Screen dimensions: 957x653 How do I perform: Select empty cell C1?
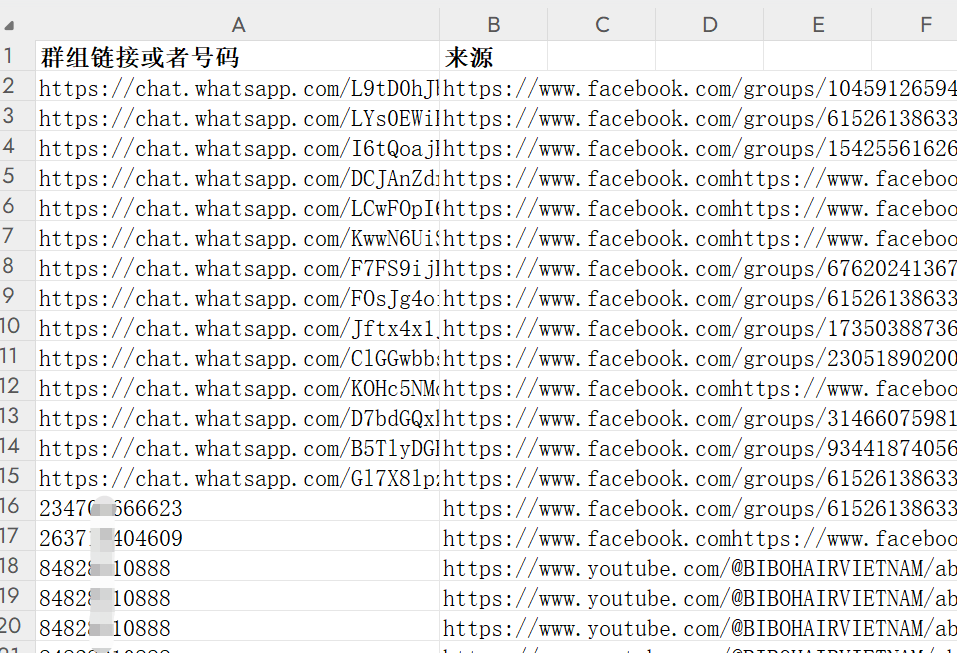tap(602, 57)
